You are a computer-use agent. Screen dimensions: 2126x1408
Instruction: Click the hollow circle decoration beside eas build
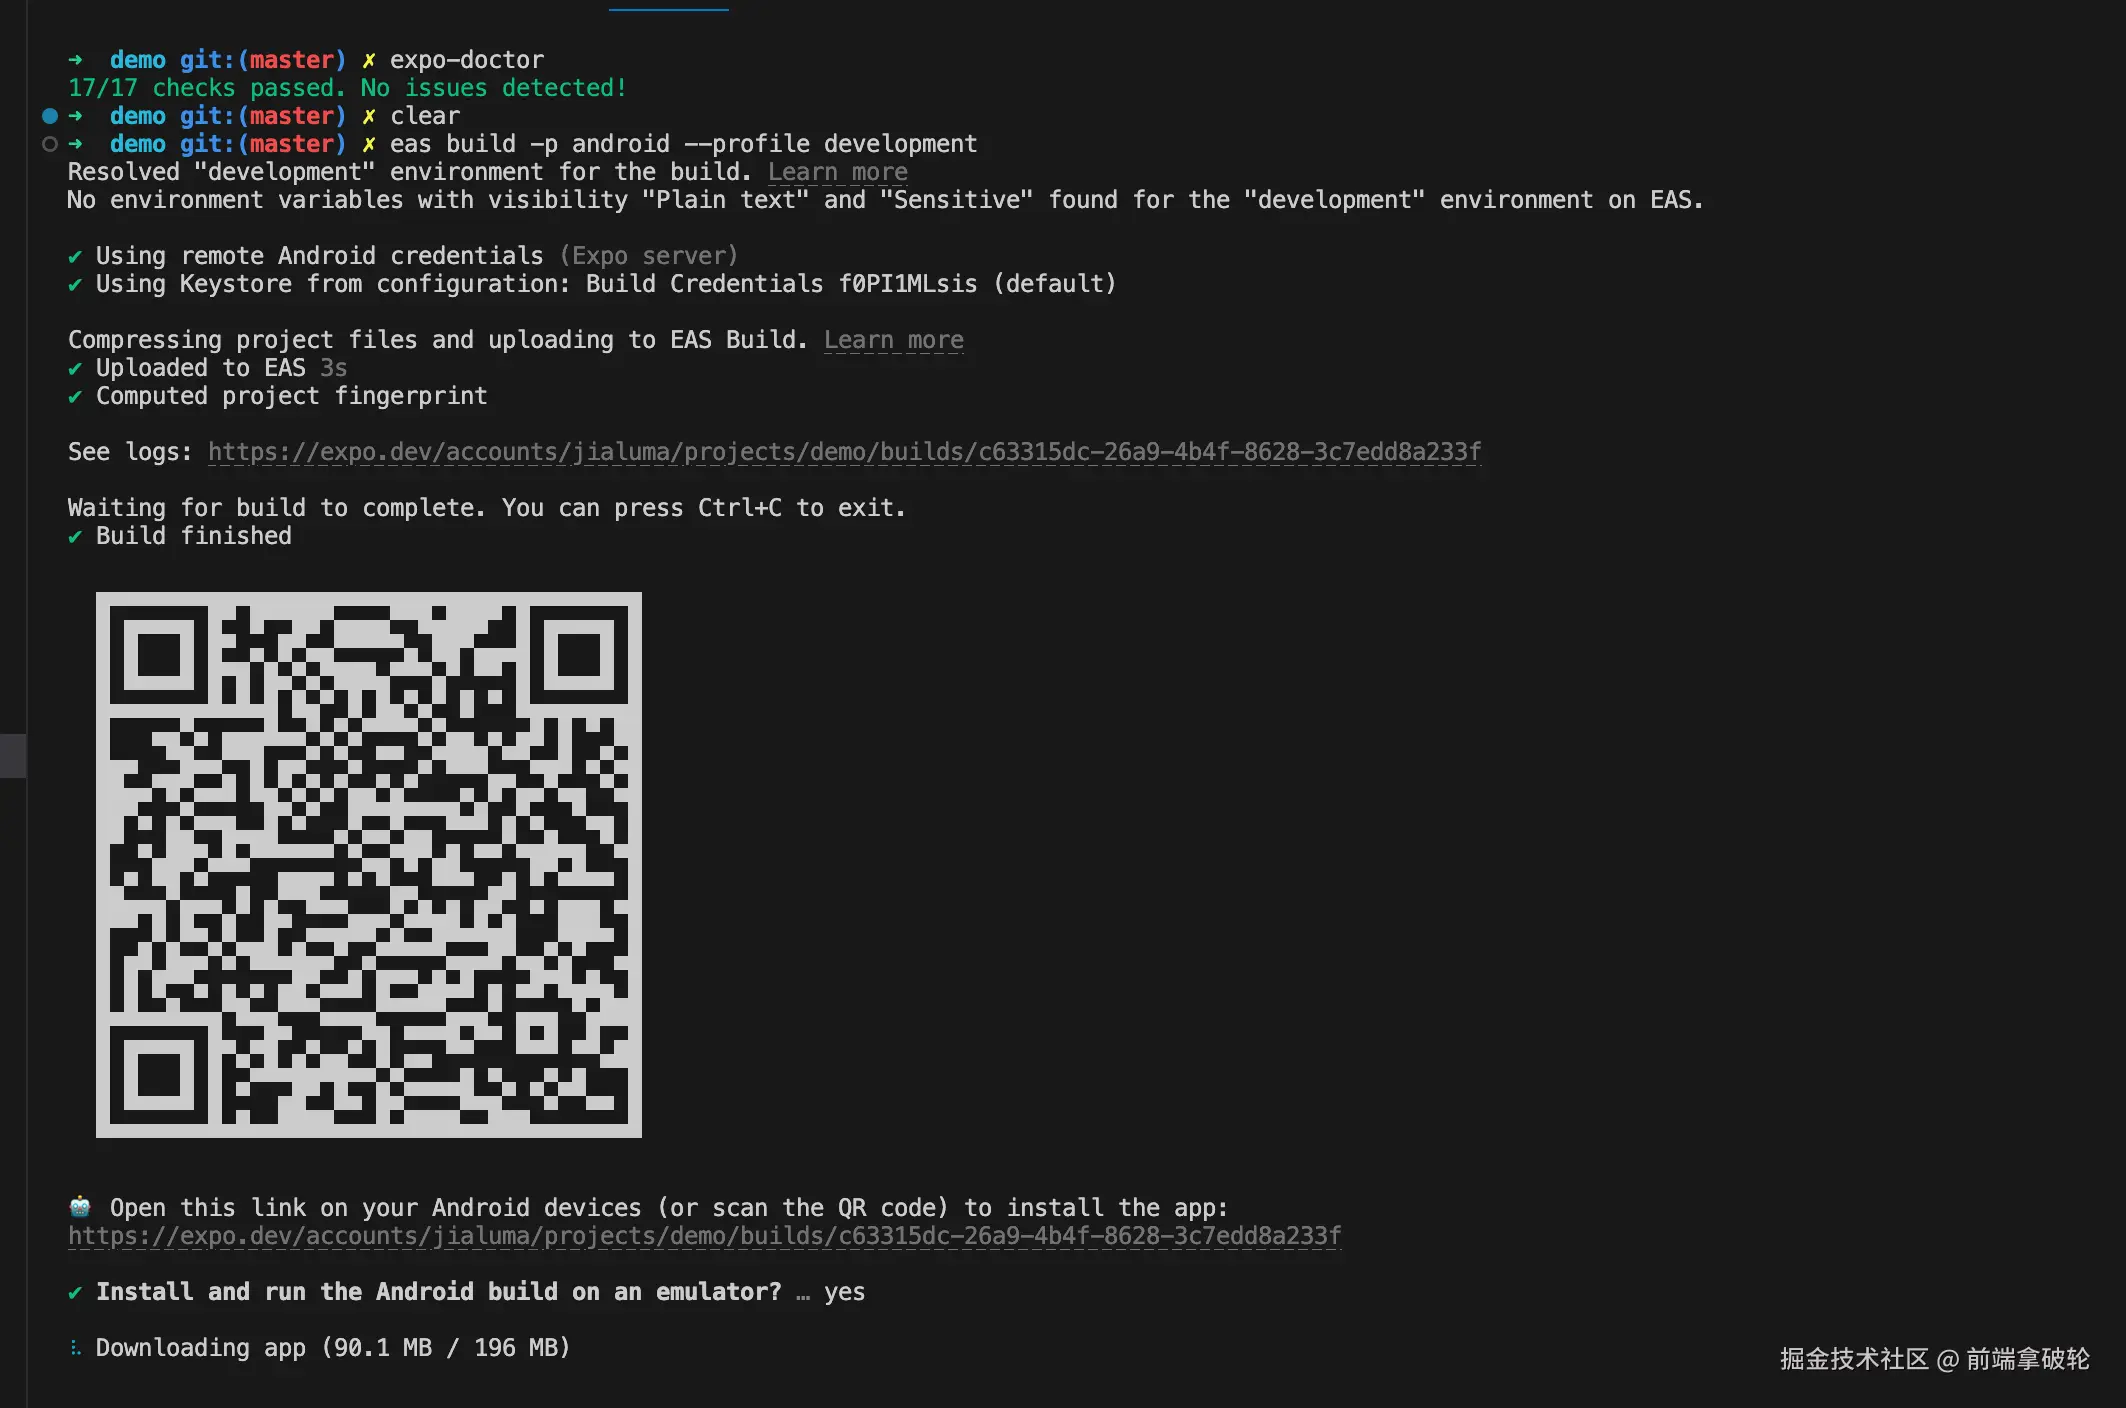(50, 144)
